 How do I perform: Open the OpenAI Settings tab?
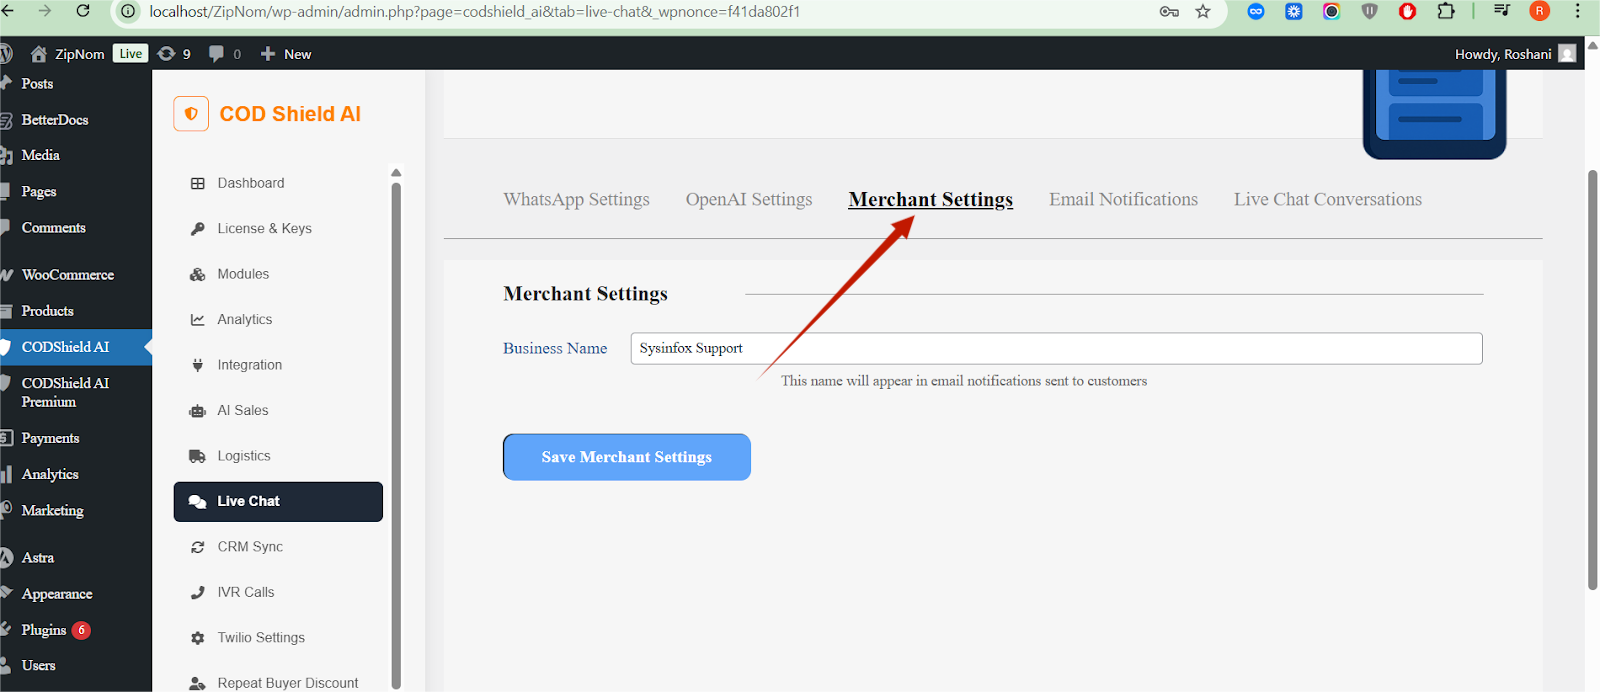(748, 200)
